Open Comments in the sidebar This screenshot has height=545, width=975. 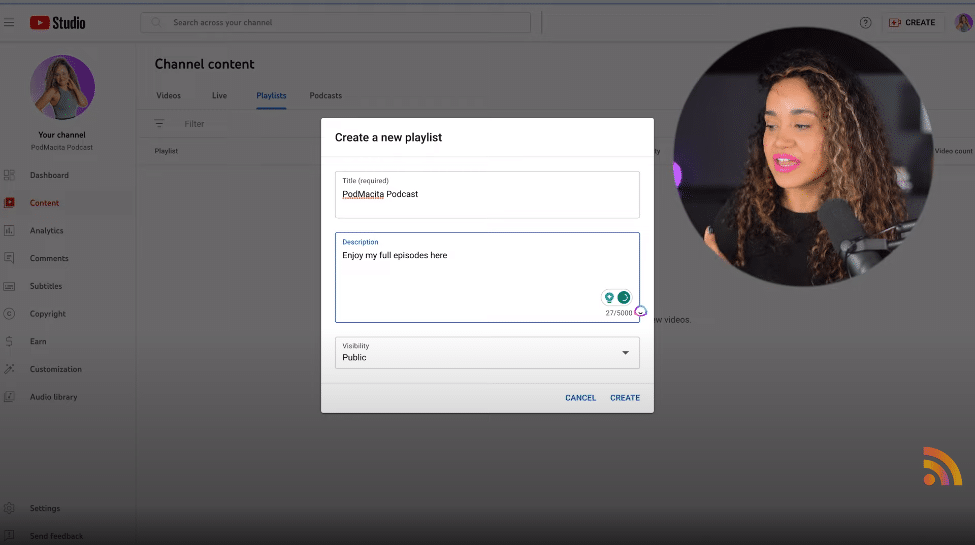49,258
